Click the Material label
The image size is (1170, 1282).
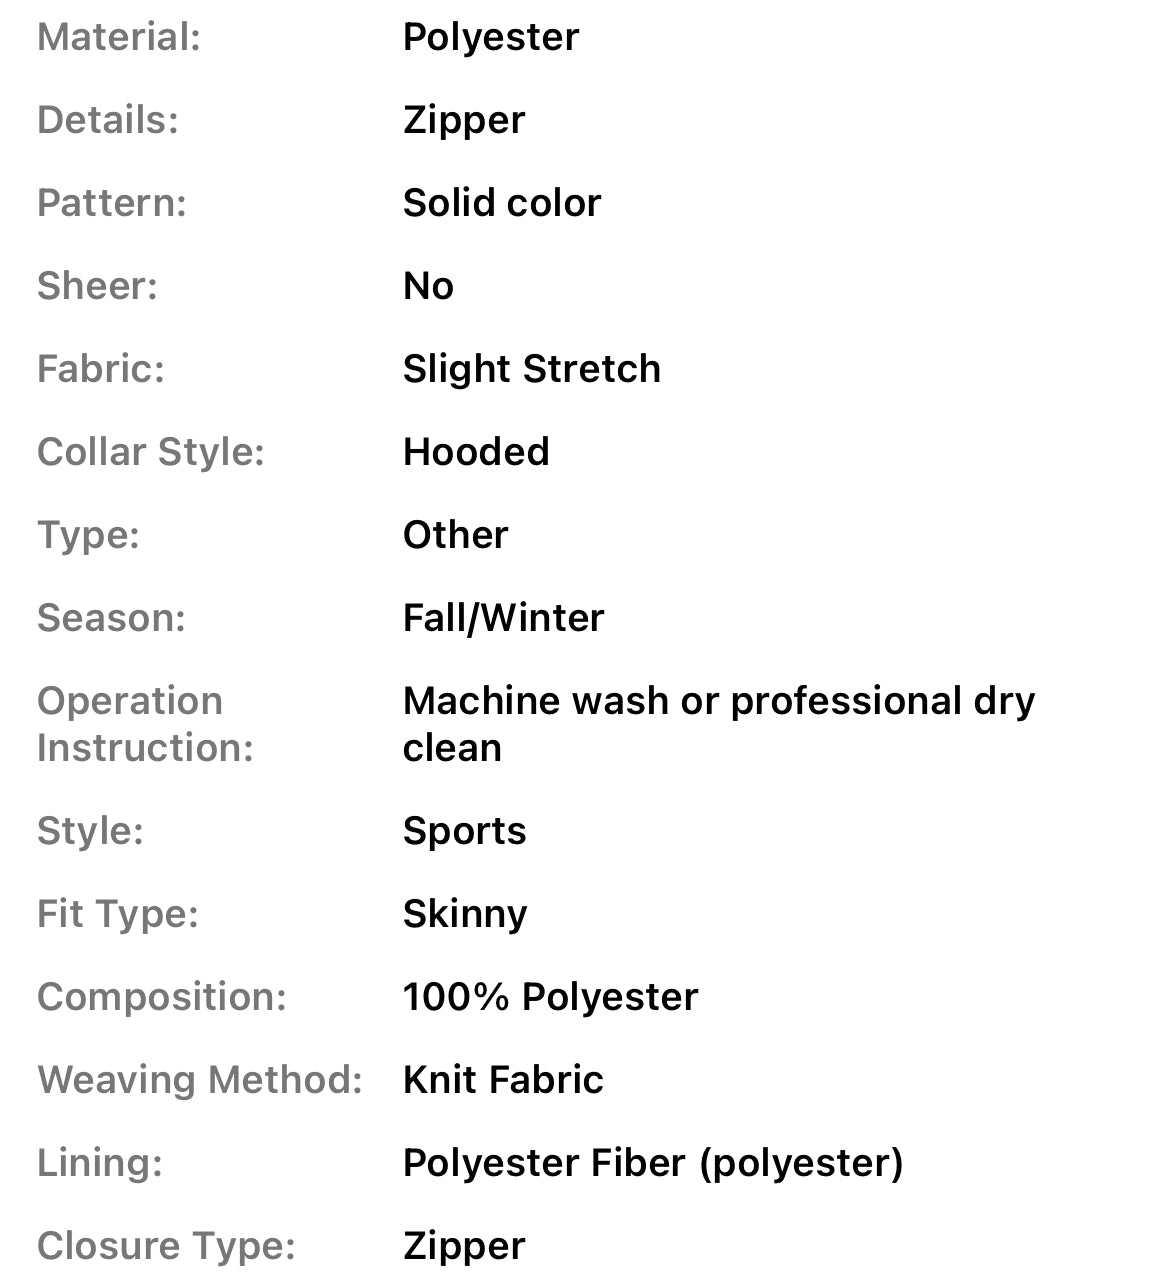(x=119, y=38)
